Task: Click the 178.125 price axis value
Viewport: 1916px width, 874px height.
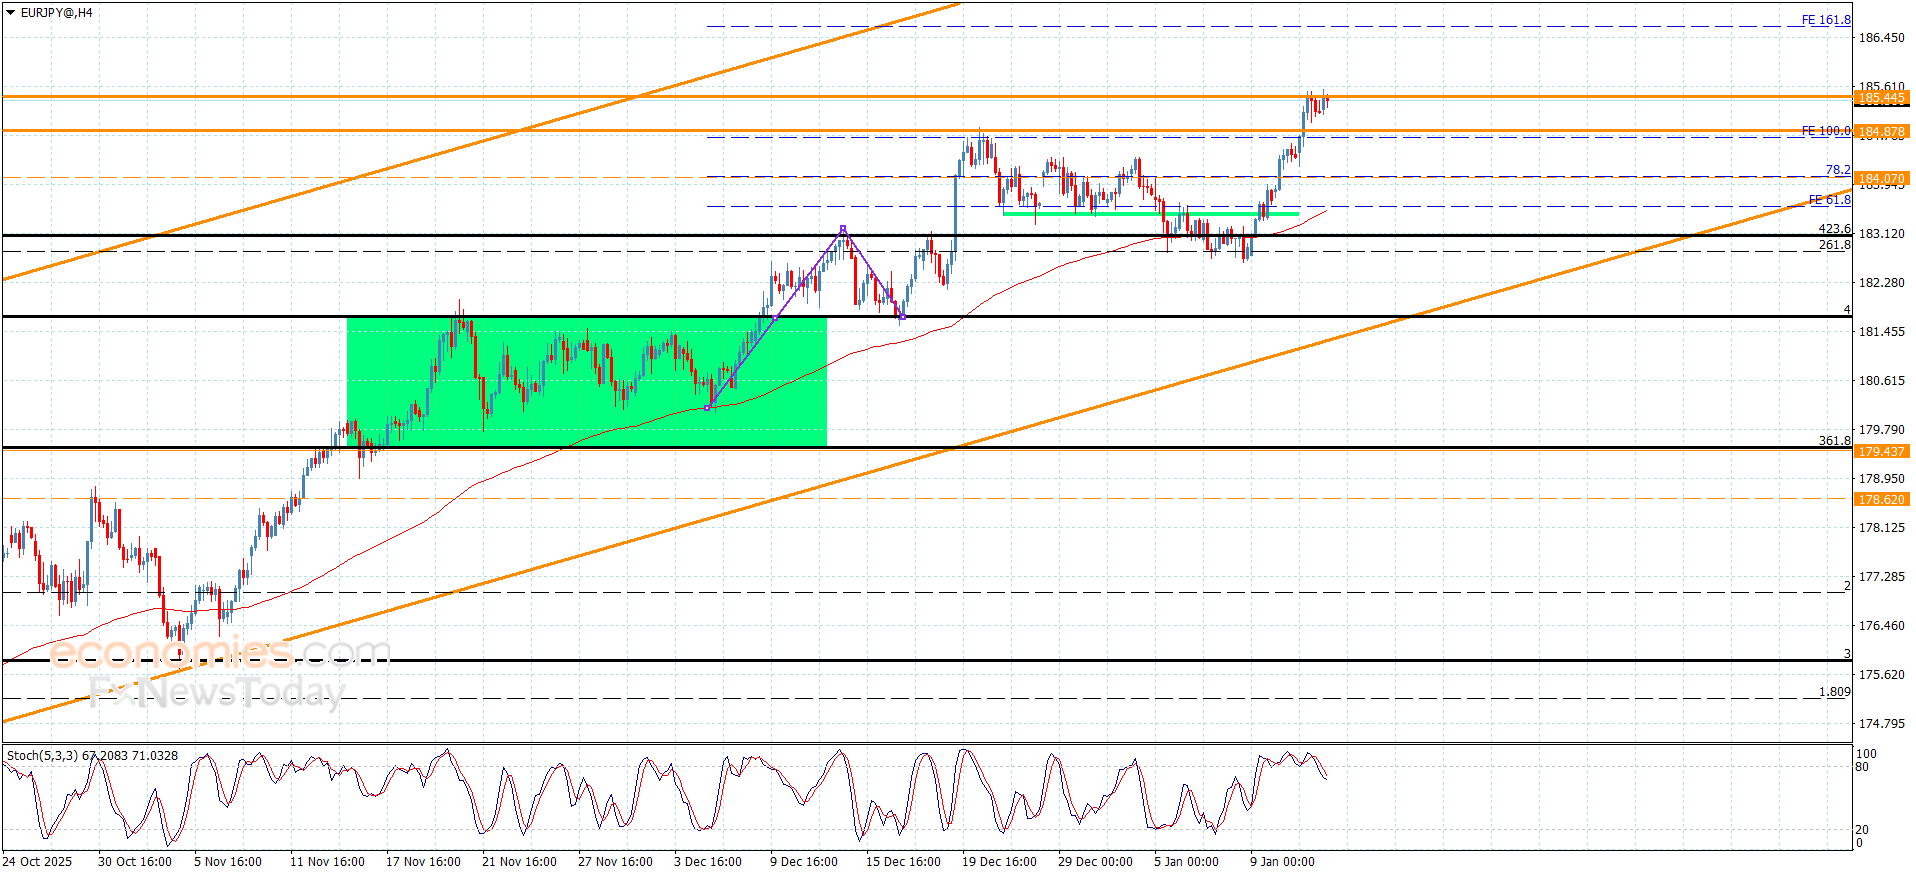Action: pos(1881,528)
